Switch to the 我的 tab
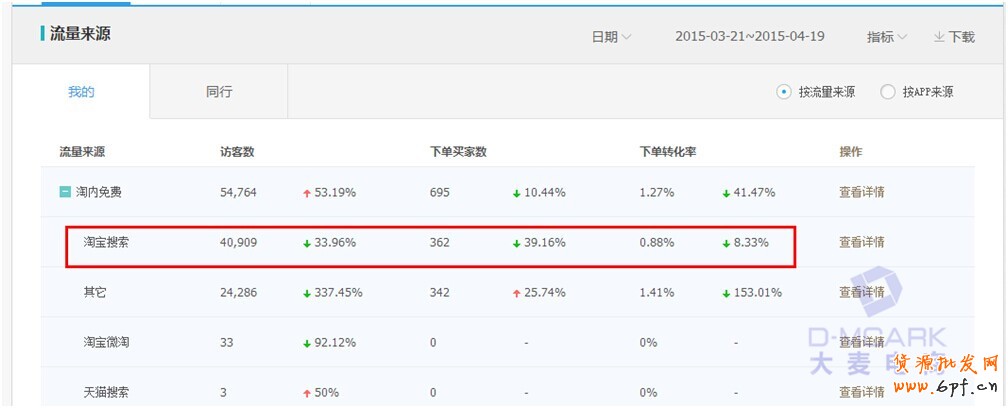The width and height of the screenshot is (1008, 408). coord(81,92)
